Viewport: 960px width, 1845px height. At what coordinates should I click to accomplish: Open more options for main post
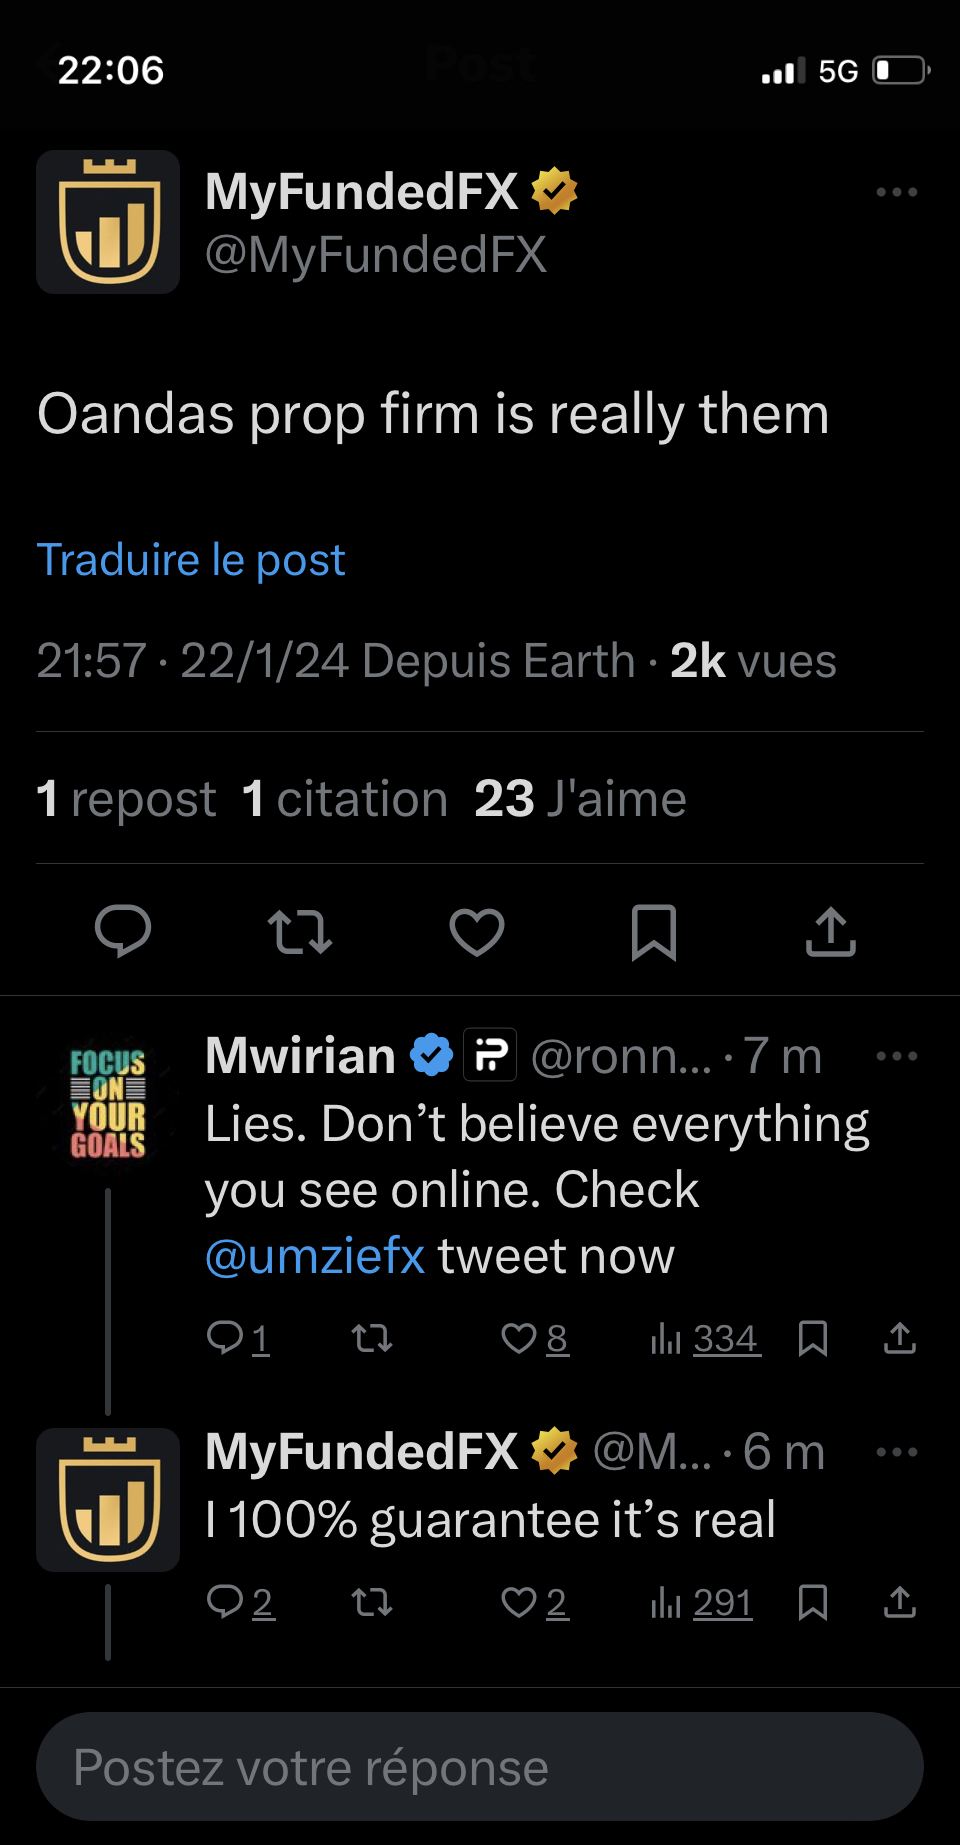click(896, 192)
